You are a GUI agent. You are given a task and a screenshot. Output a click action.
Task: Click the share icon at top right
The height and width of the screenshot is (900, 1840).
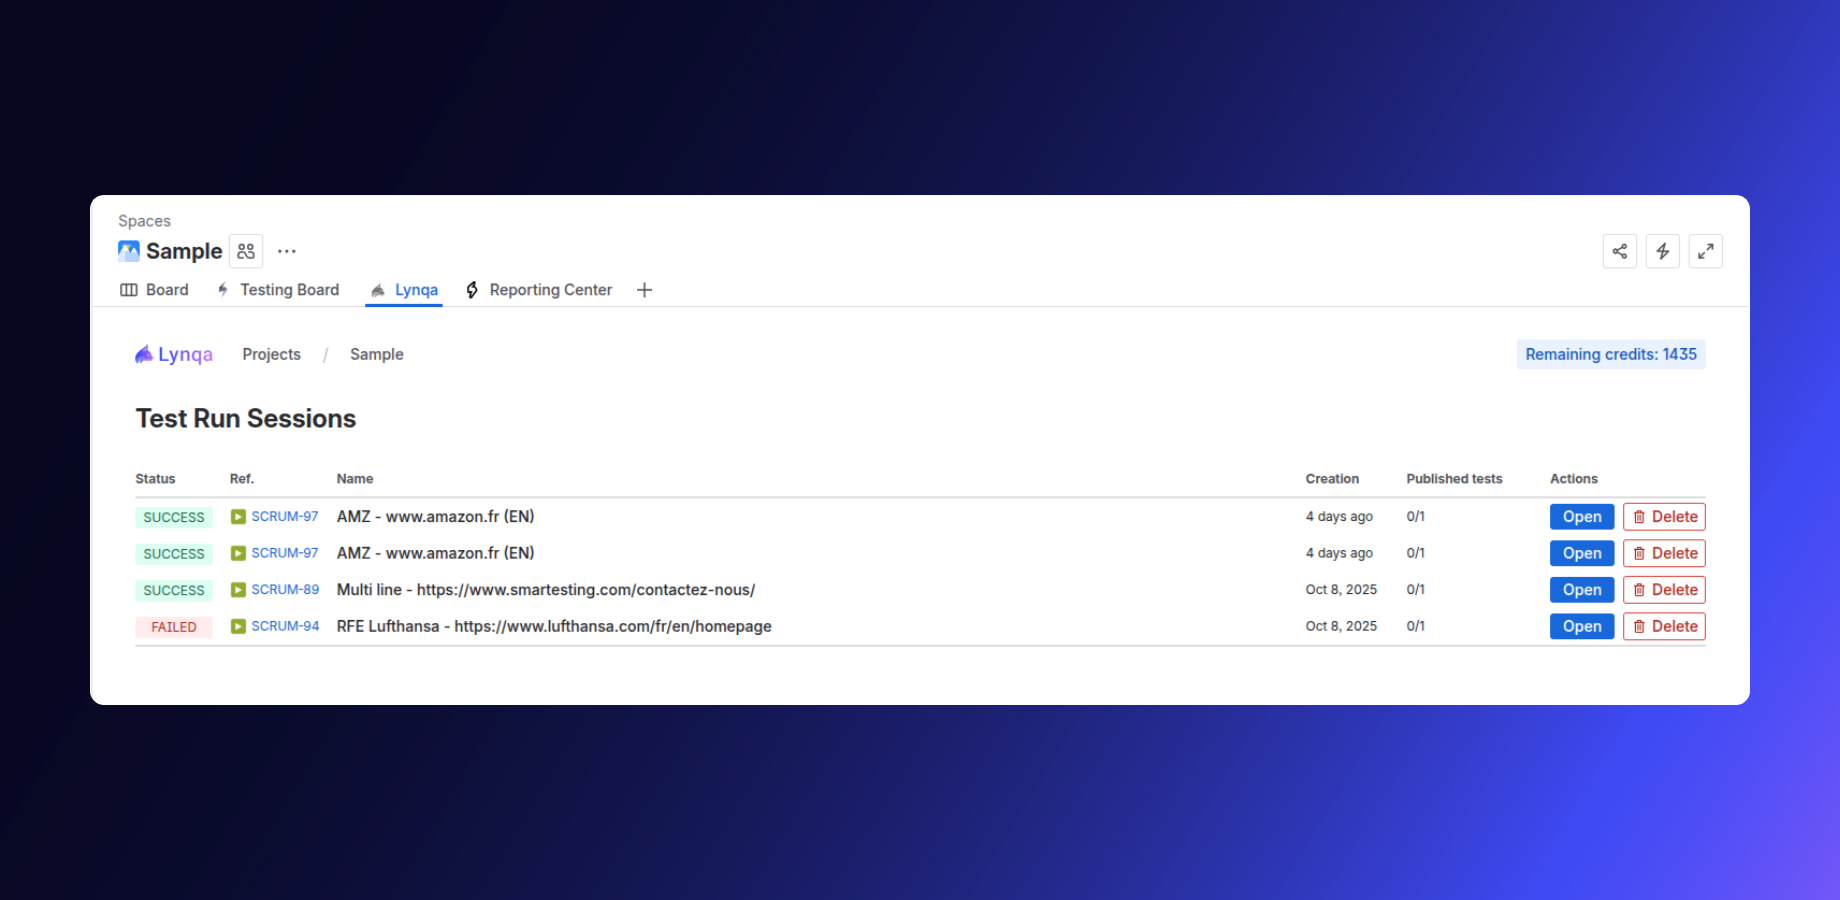[1620, 251]
